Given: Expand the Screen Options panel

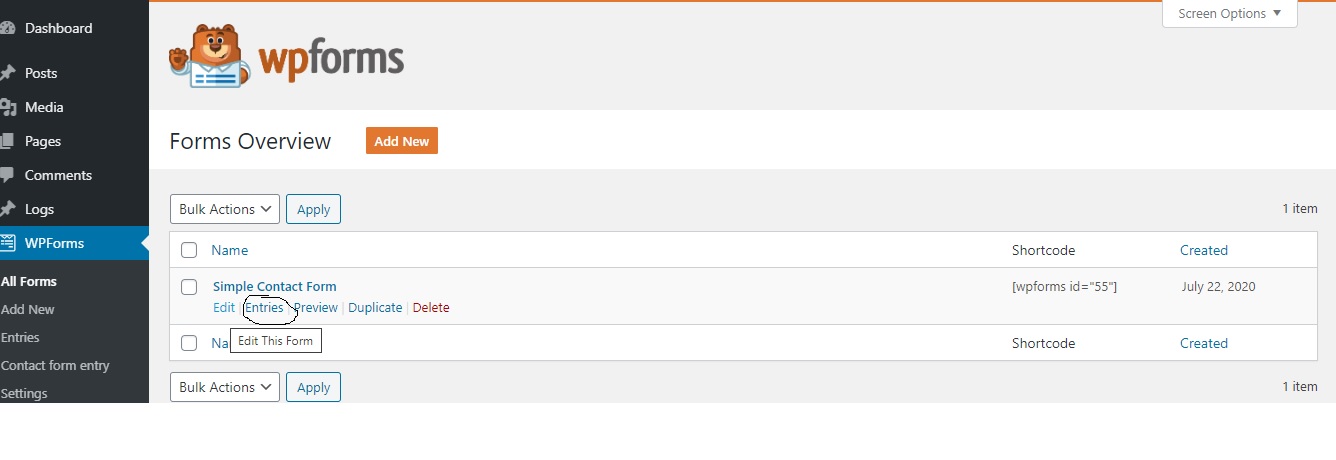Looking at the screenshot, I should point(1229,14).
